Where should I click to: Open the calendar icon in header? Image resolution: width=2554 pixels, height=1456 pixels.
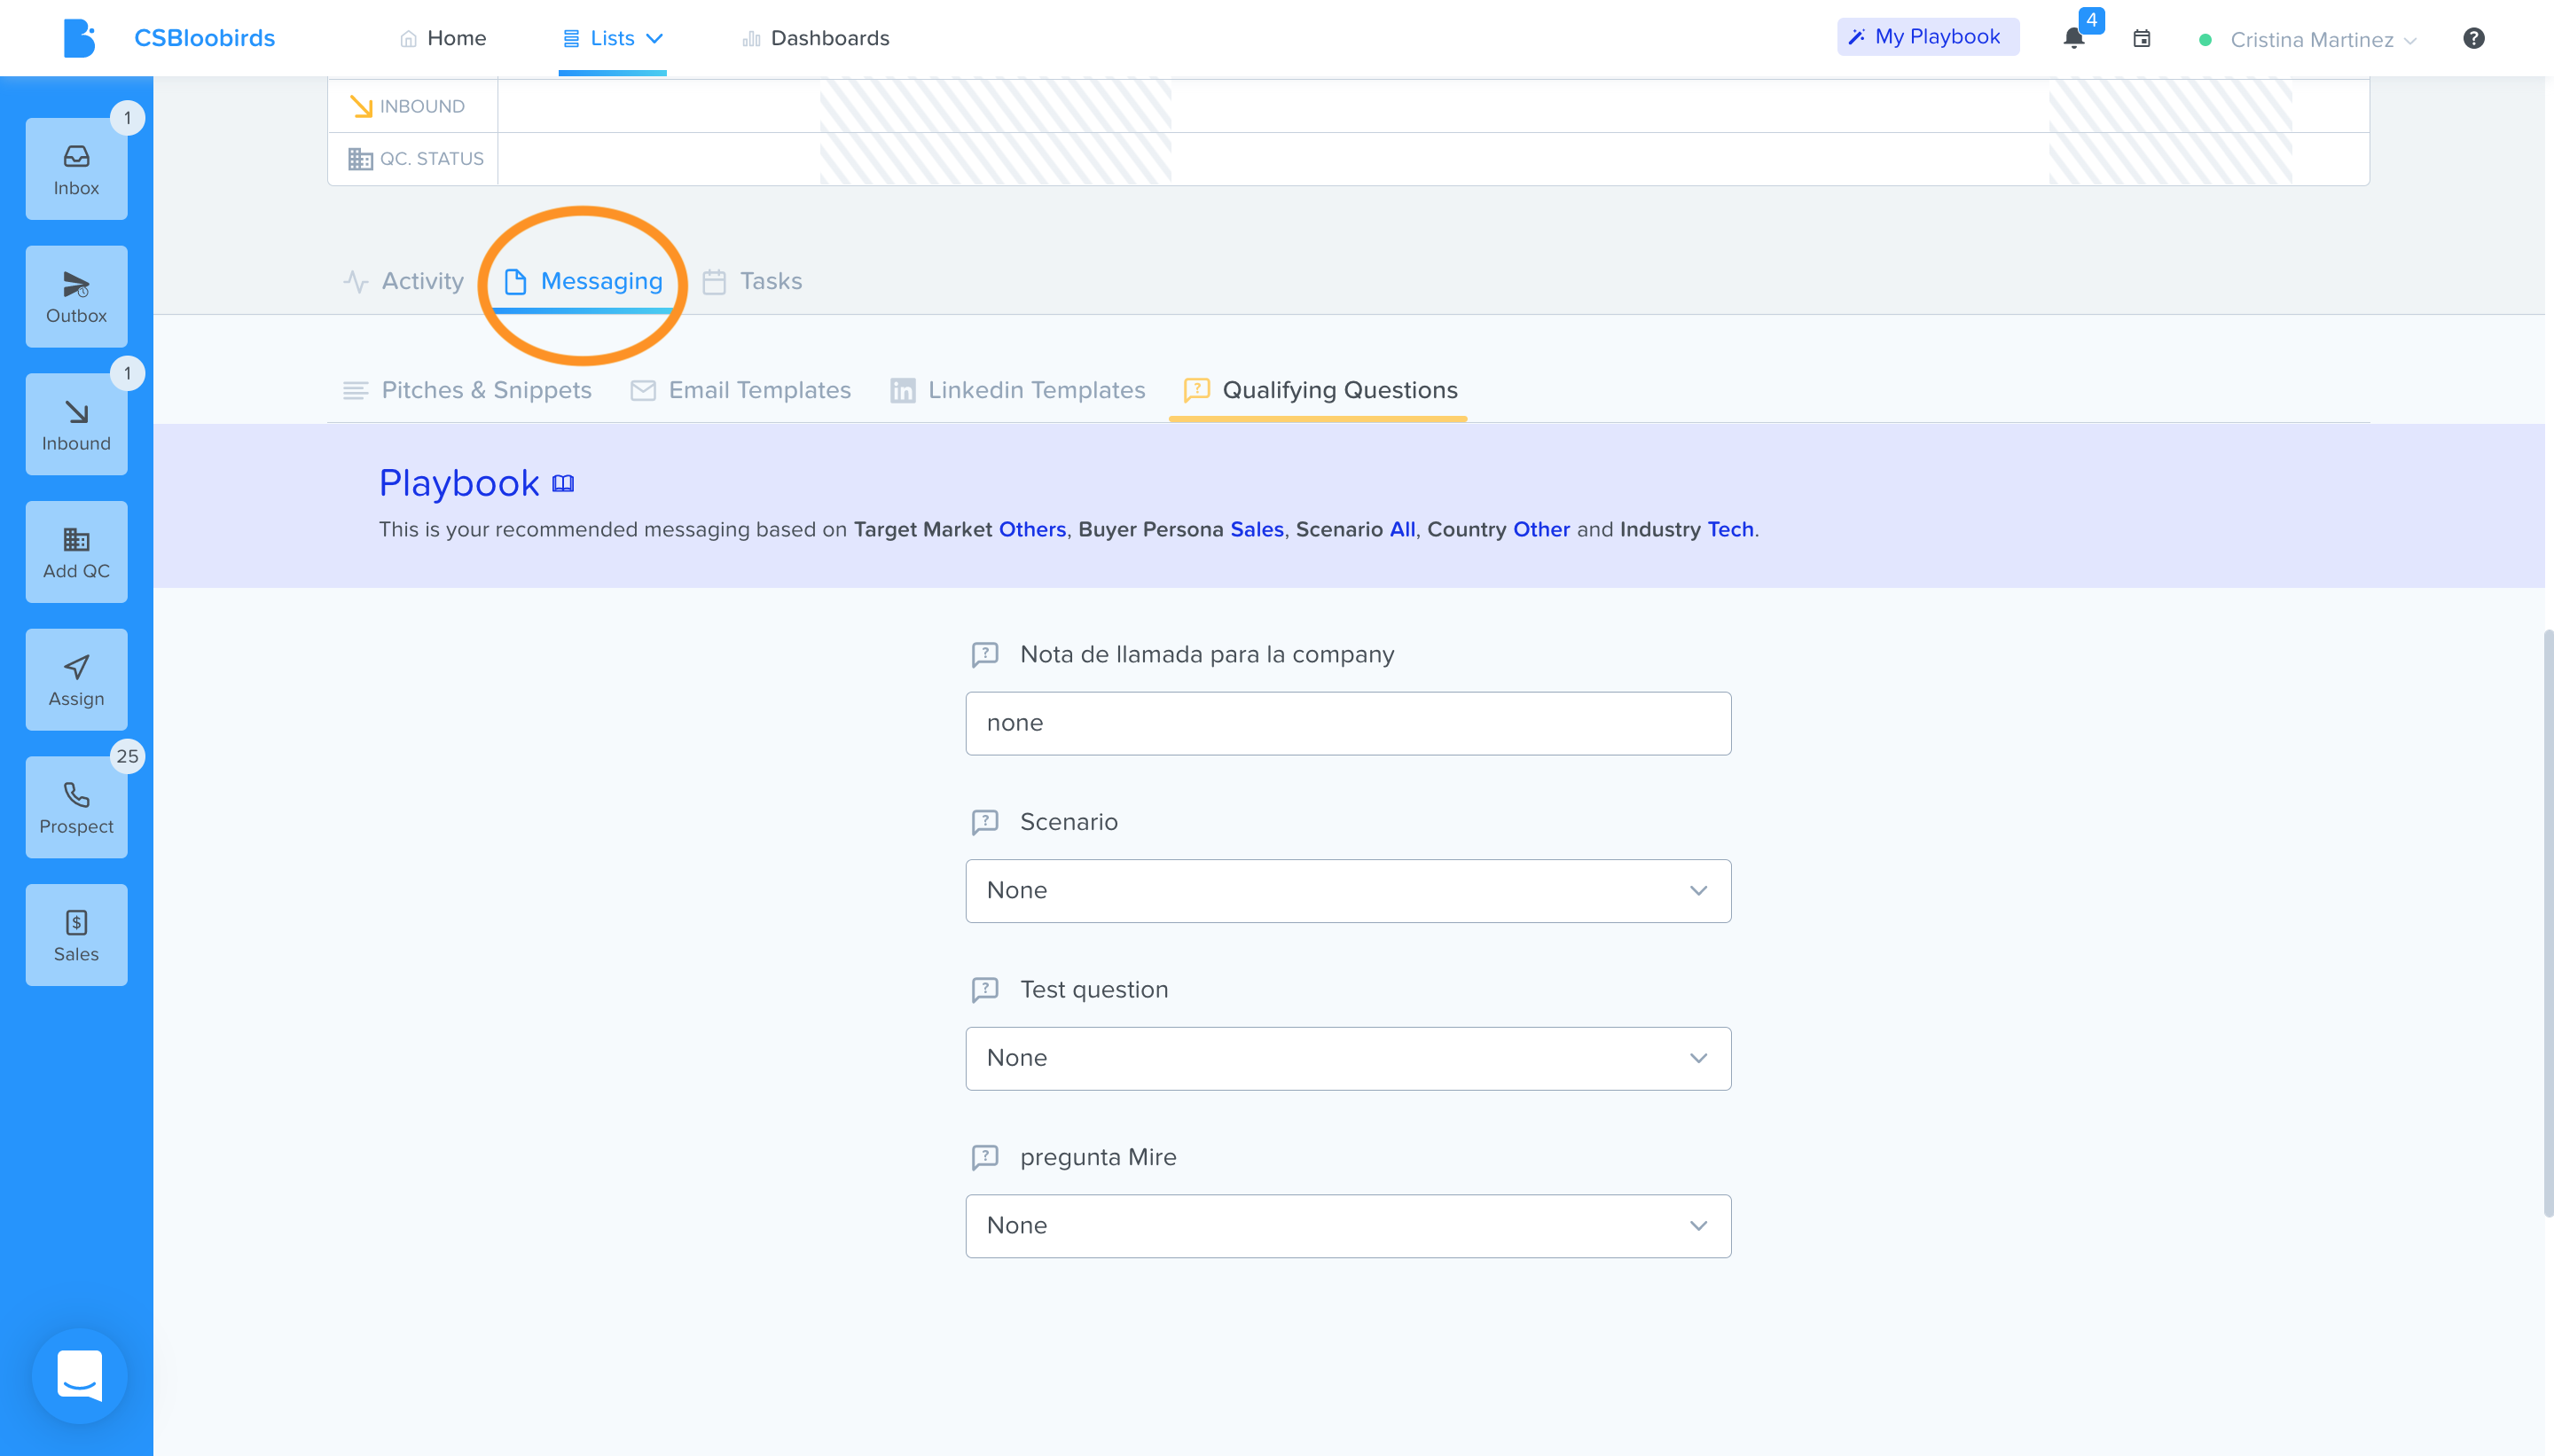pos(2141,38)
